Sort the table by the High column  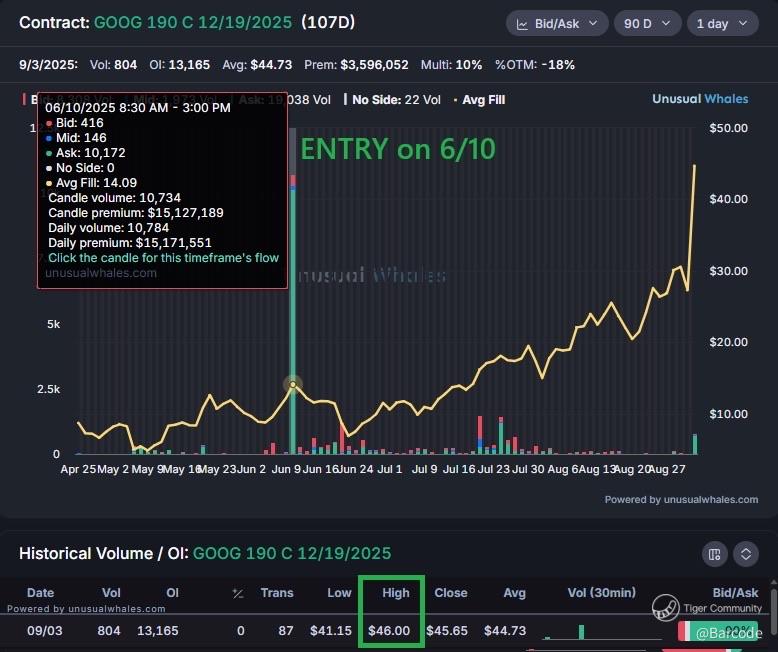point(396,592)
